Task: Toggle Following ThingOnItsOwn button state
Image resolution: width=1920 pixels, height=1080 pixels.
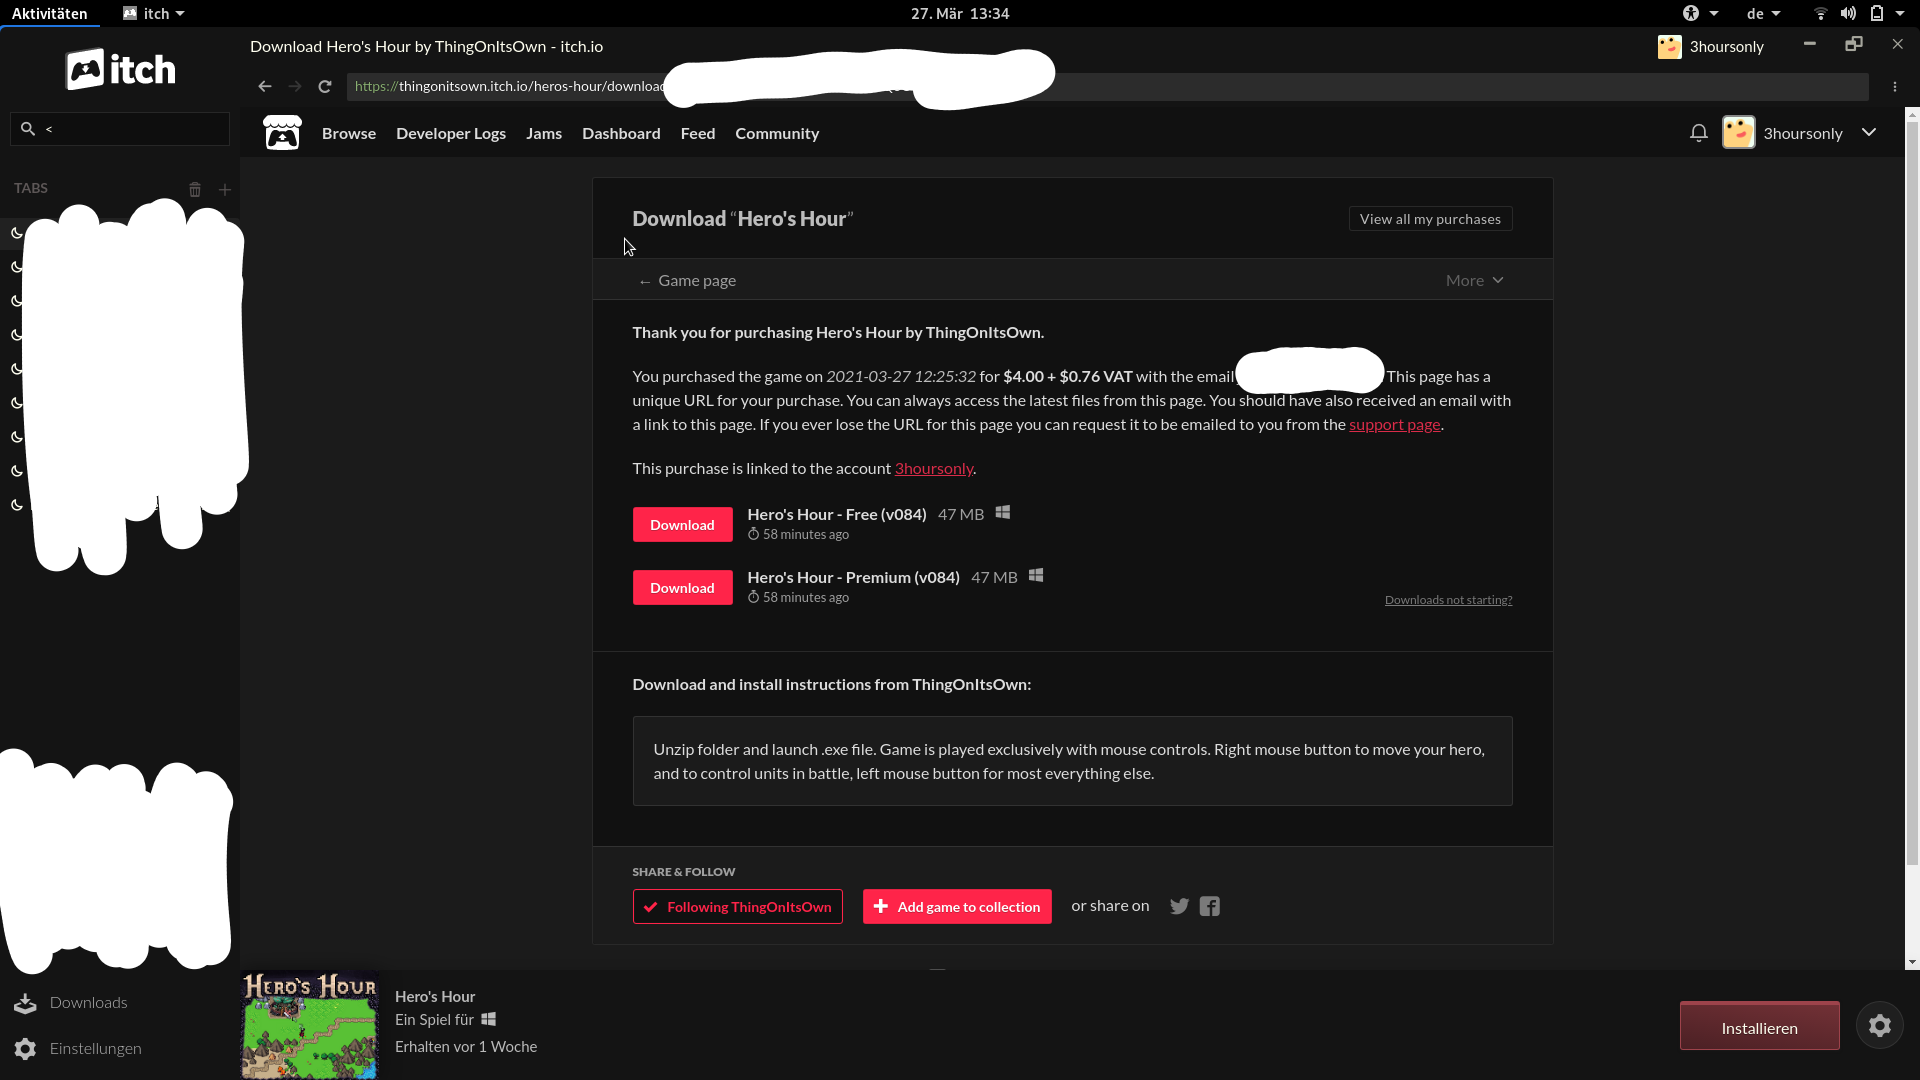Action: tap(737, 906)
